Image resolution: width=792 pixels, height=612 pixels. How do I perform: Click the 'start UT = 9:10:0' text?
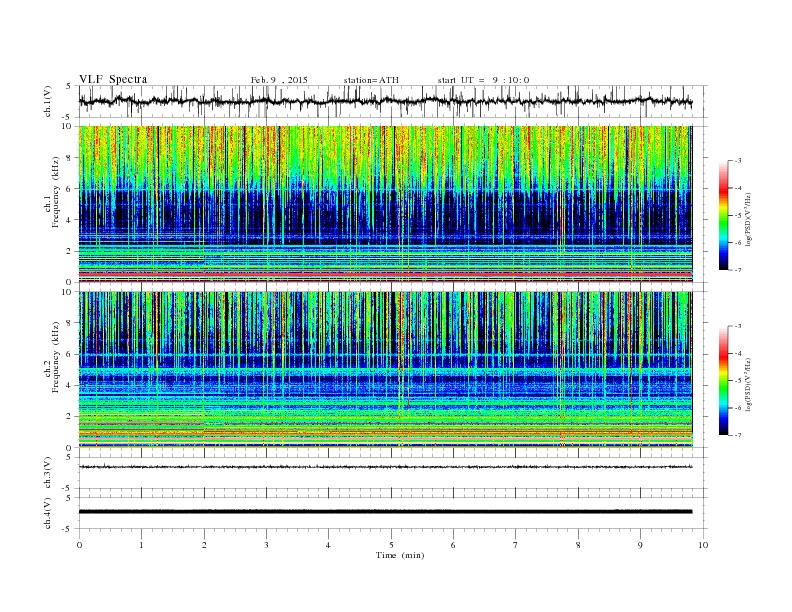click(x=483, y=80)
